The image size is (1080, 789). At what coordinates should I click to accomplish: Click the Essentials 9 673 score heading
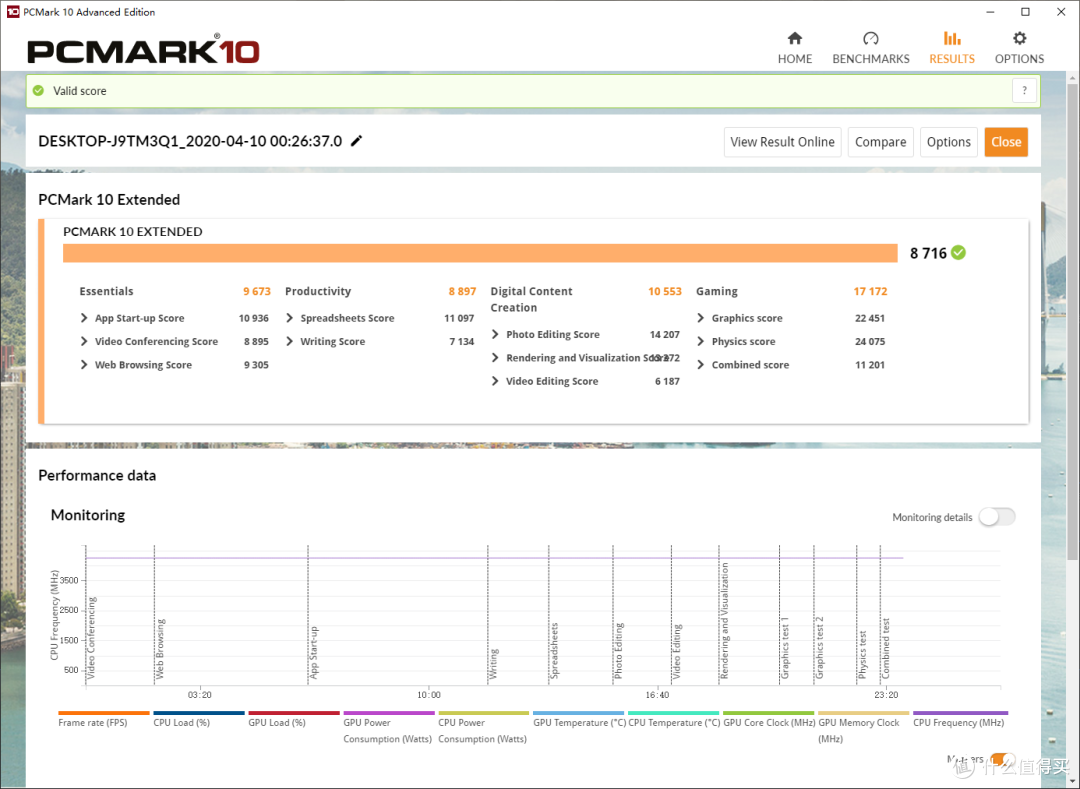pos(175,291)
